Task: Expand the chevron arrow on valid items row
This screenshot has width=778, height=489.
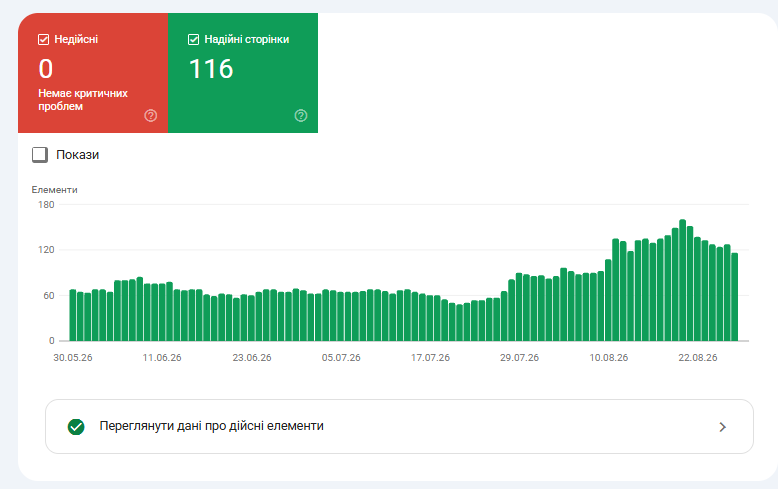Action: tap(722, 427)
